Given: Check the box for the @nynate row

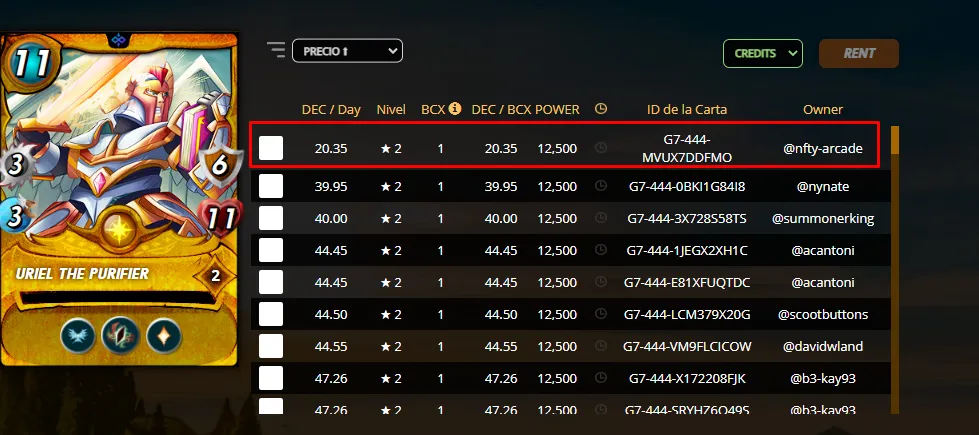Looking at the screenshot, I should coord(271,186).
